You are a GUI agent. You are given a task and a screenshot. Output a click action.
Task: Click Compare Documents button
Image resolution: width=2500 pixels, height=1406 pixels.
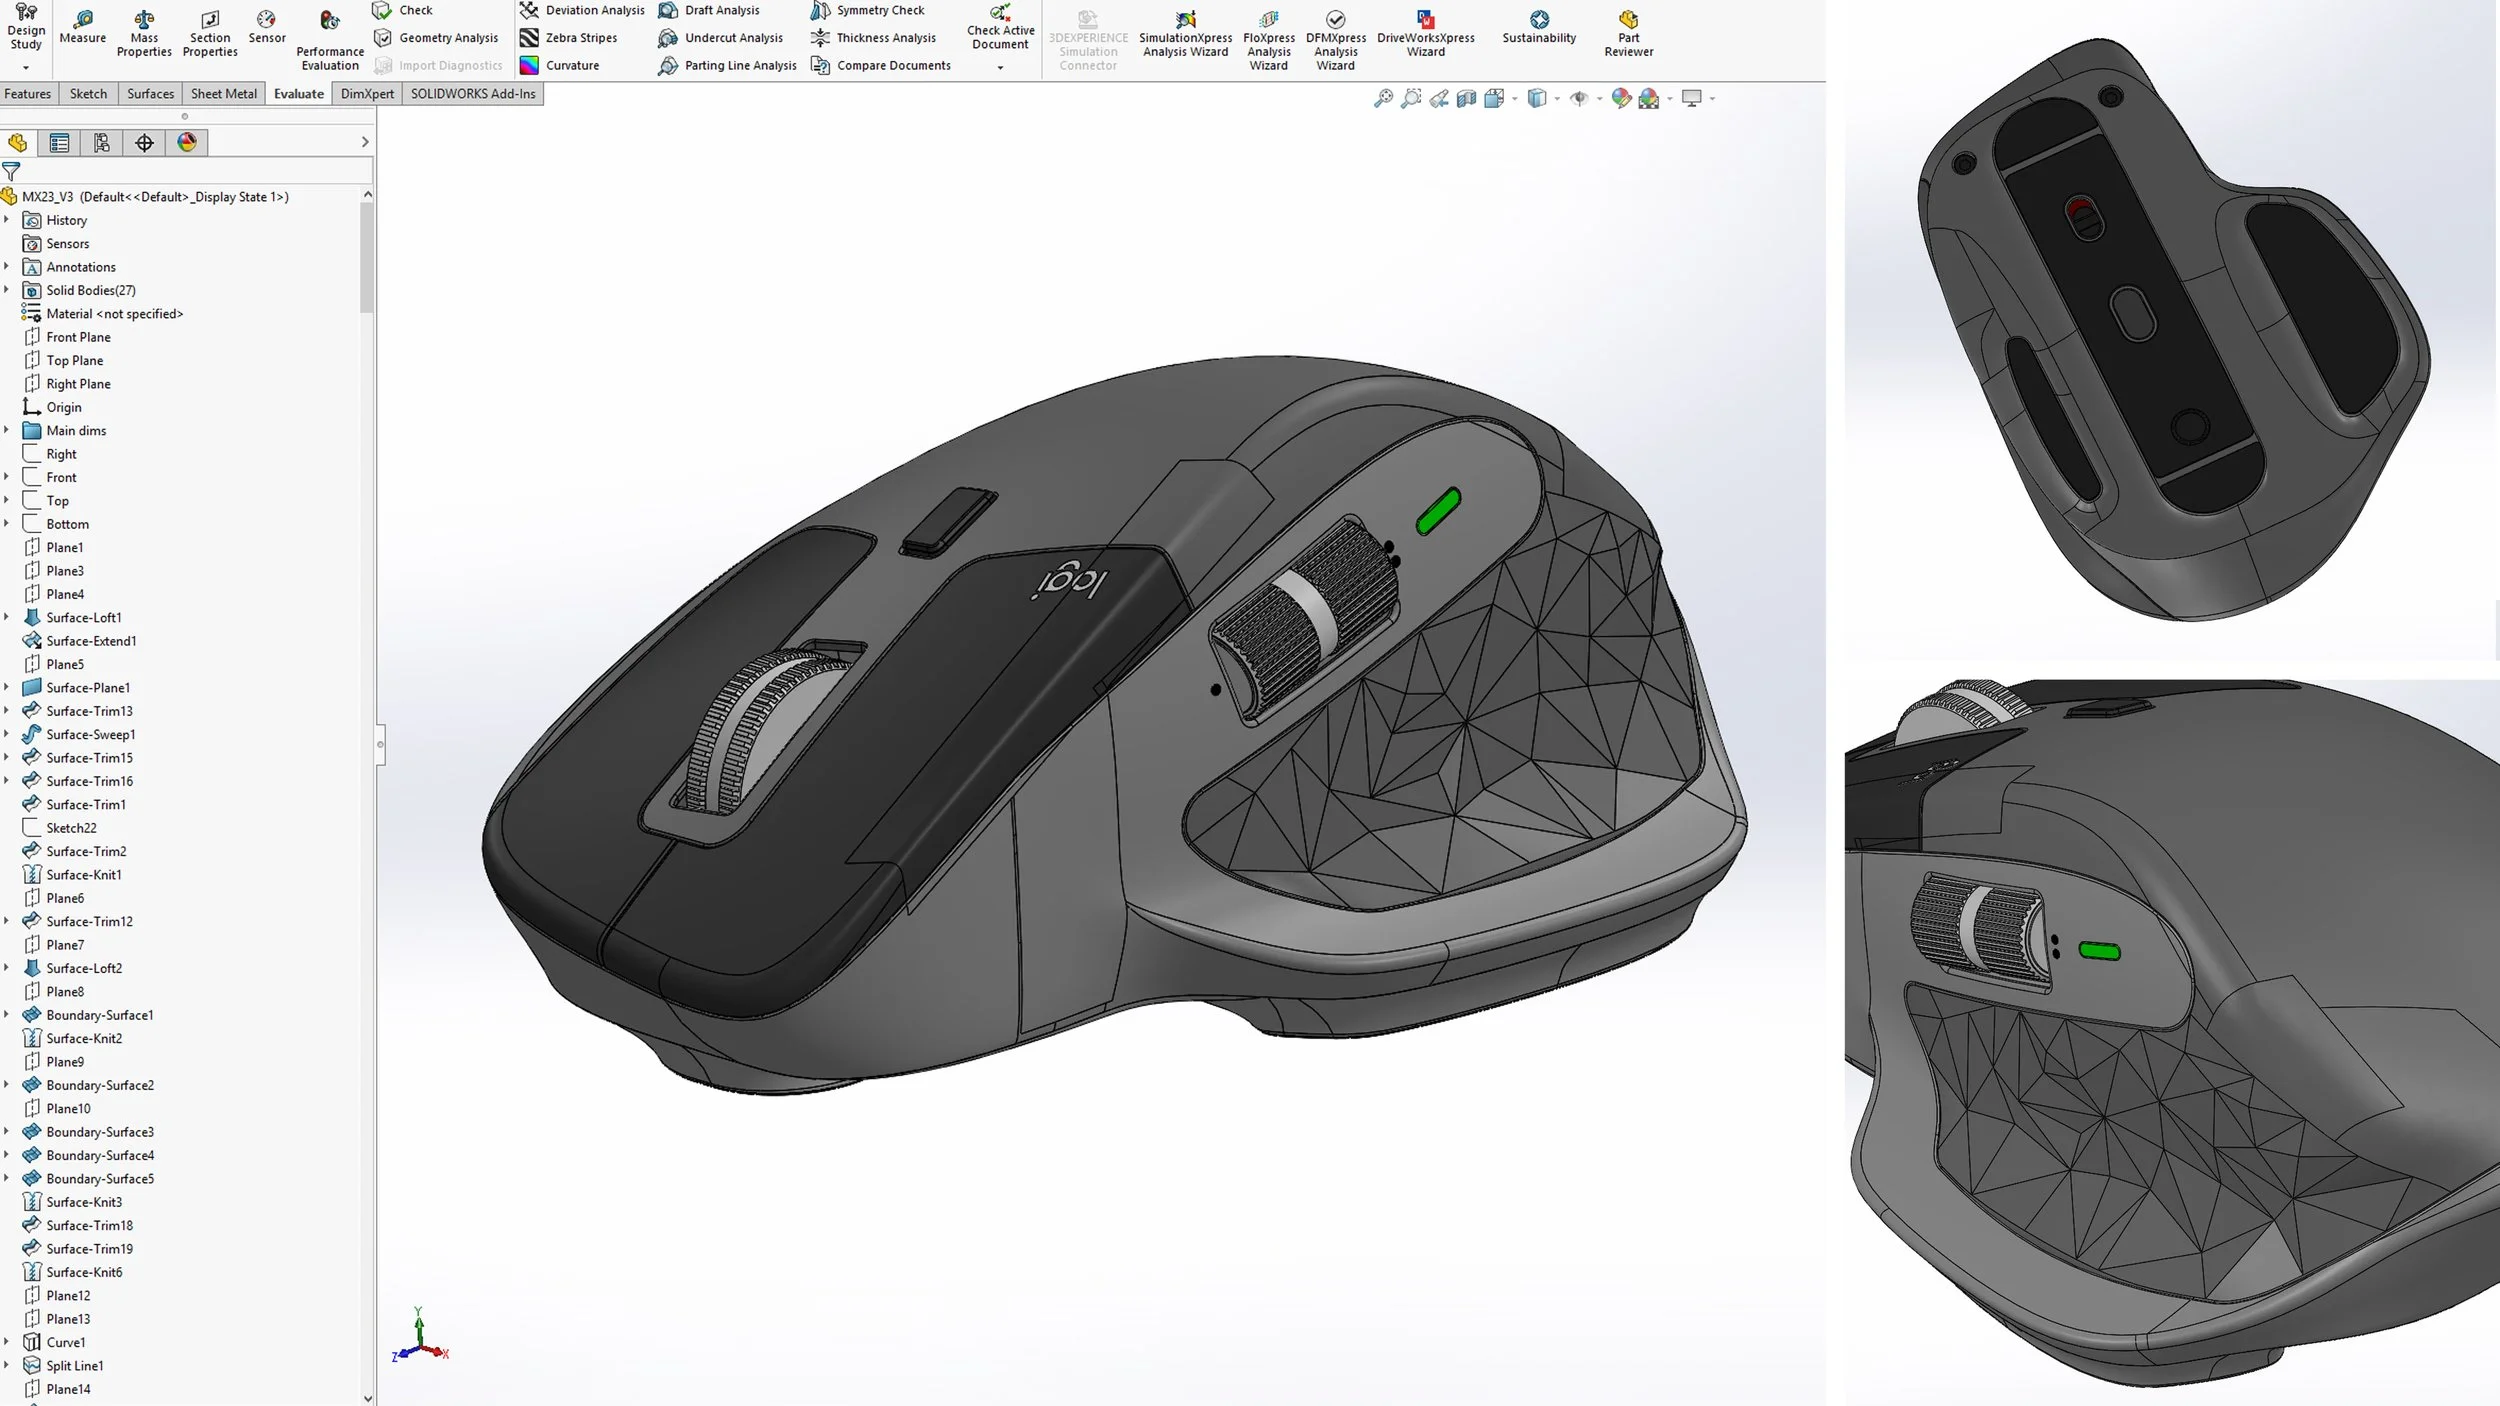880,66
